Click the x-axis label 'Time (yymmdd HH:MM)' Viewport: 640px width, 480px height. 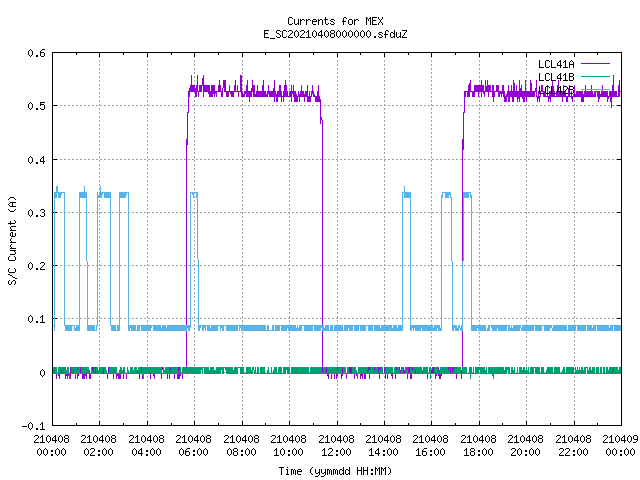click(335, 471)
